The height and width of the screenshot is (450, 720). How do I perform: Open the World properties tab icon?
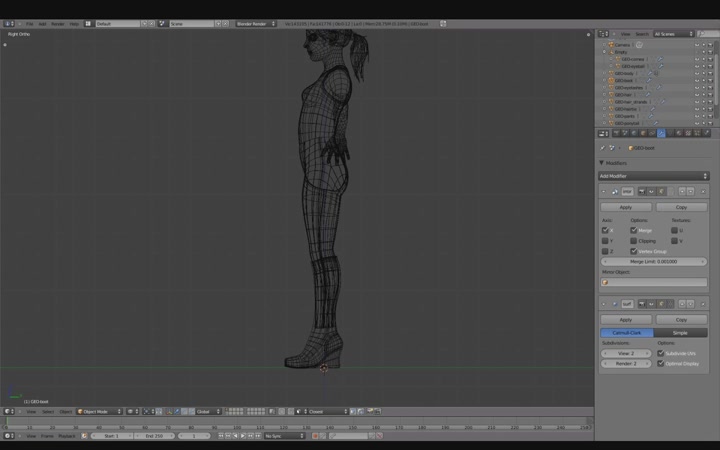pos(634,134)
